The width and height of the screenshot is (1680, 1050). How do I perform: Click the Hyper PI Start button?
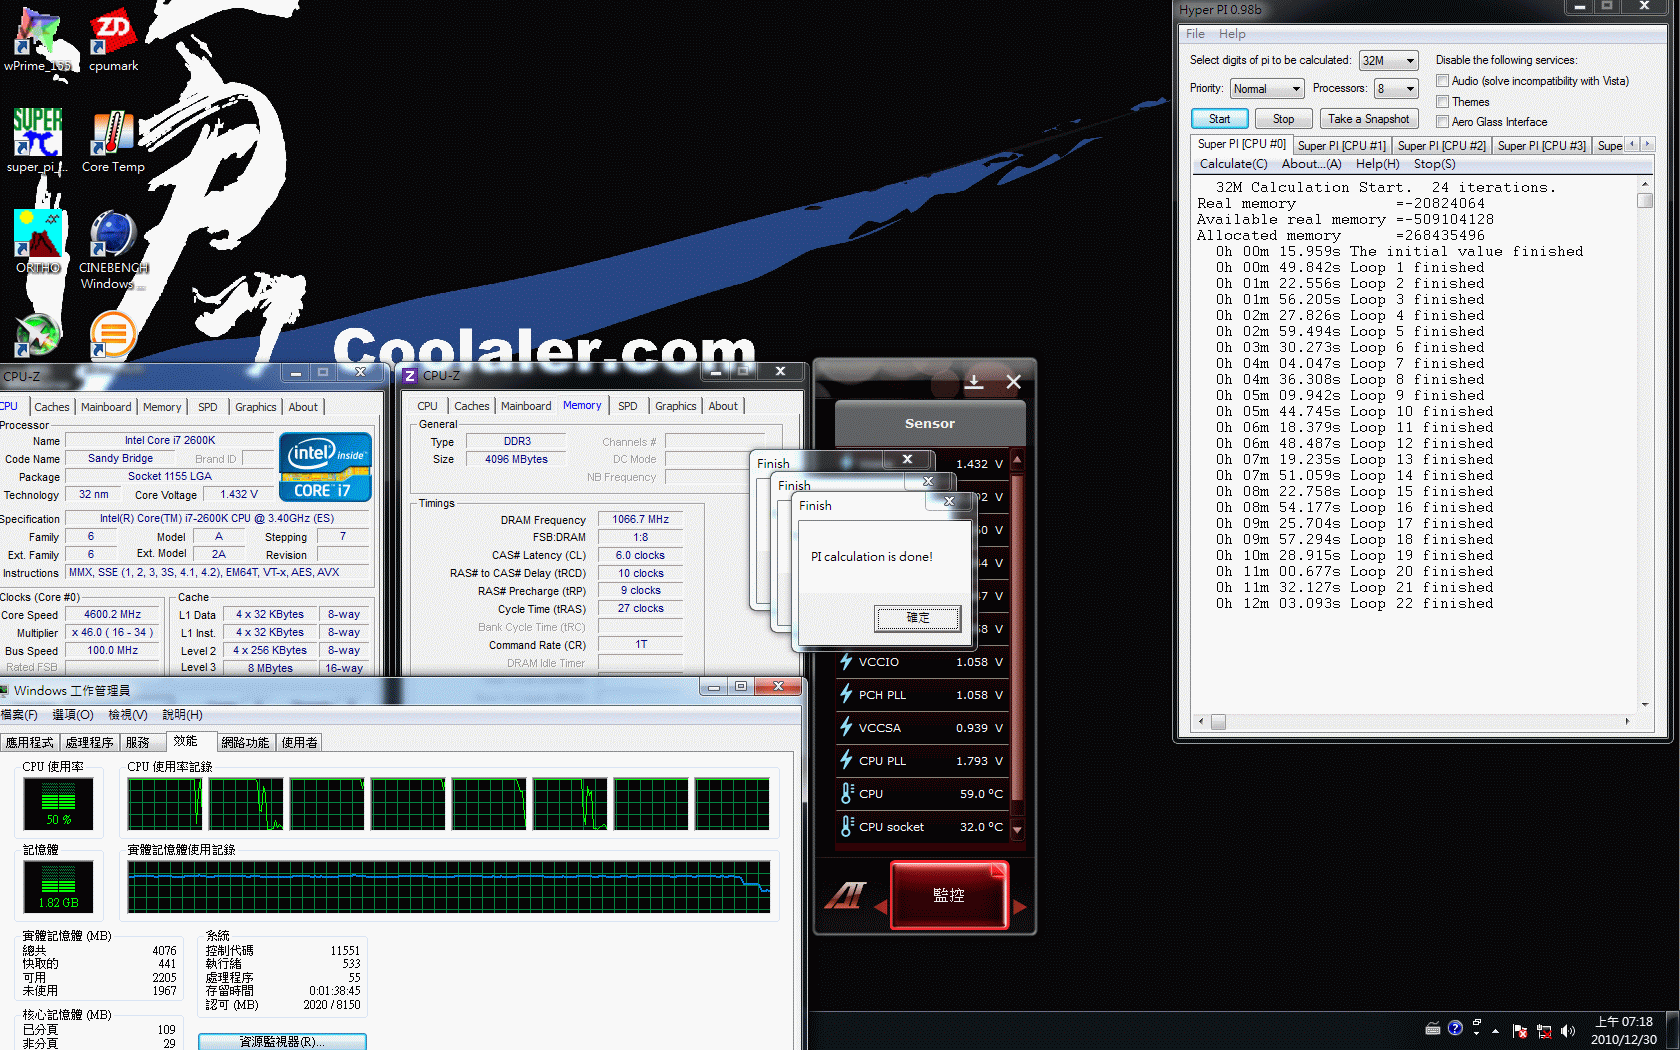(1219, 119)
